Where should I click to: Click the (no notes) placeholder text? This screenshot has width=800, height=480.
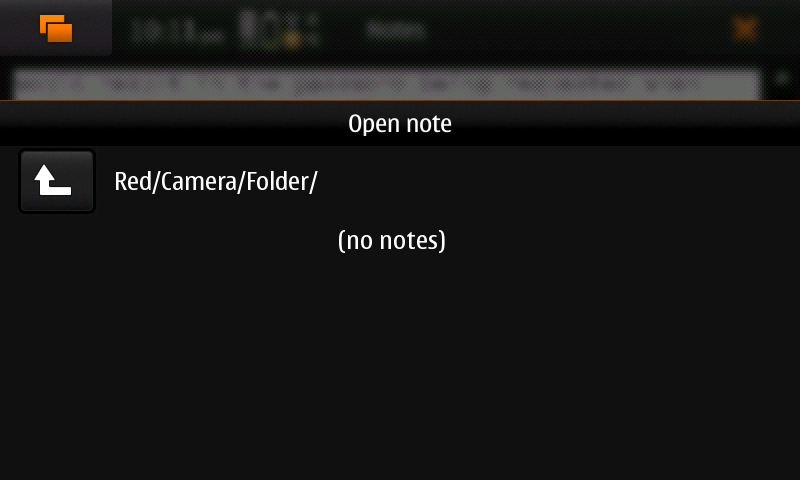pos(392,240)
